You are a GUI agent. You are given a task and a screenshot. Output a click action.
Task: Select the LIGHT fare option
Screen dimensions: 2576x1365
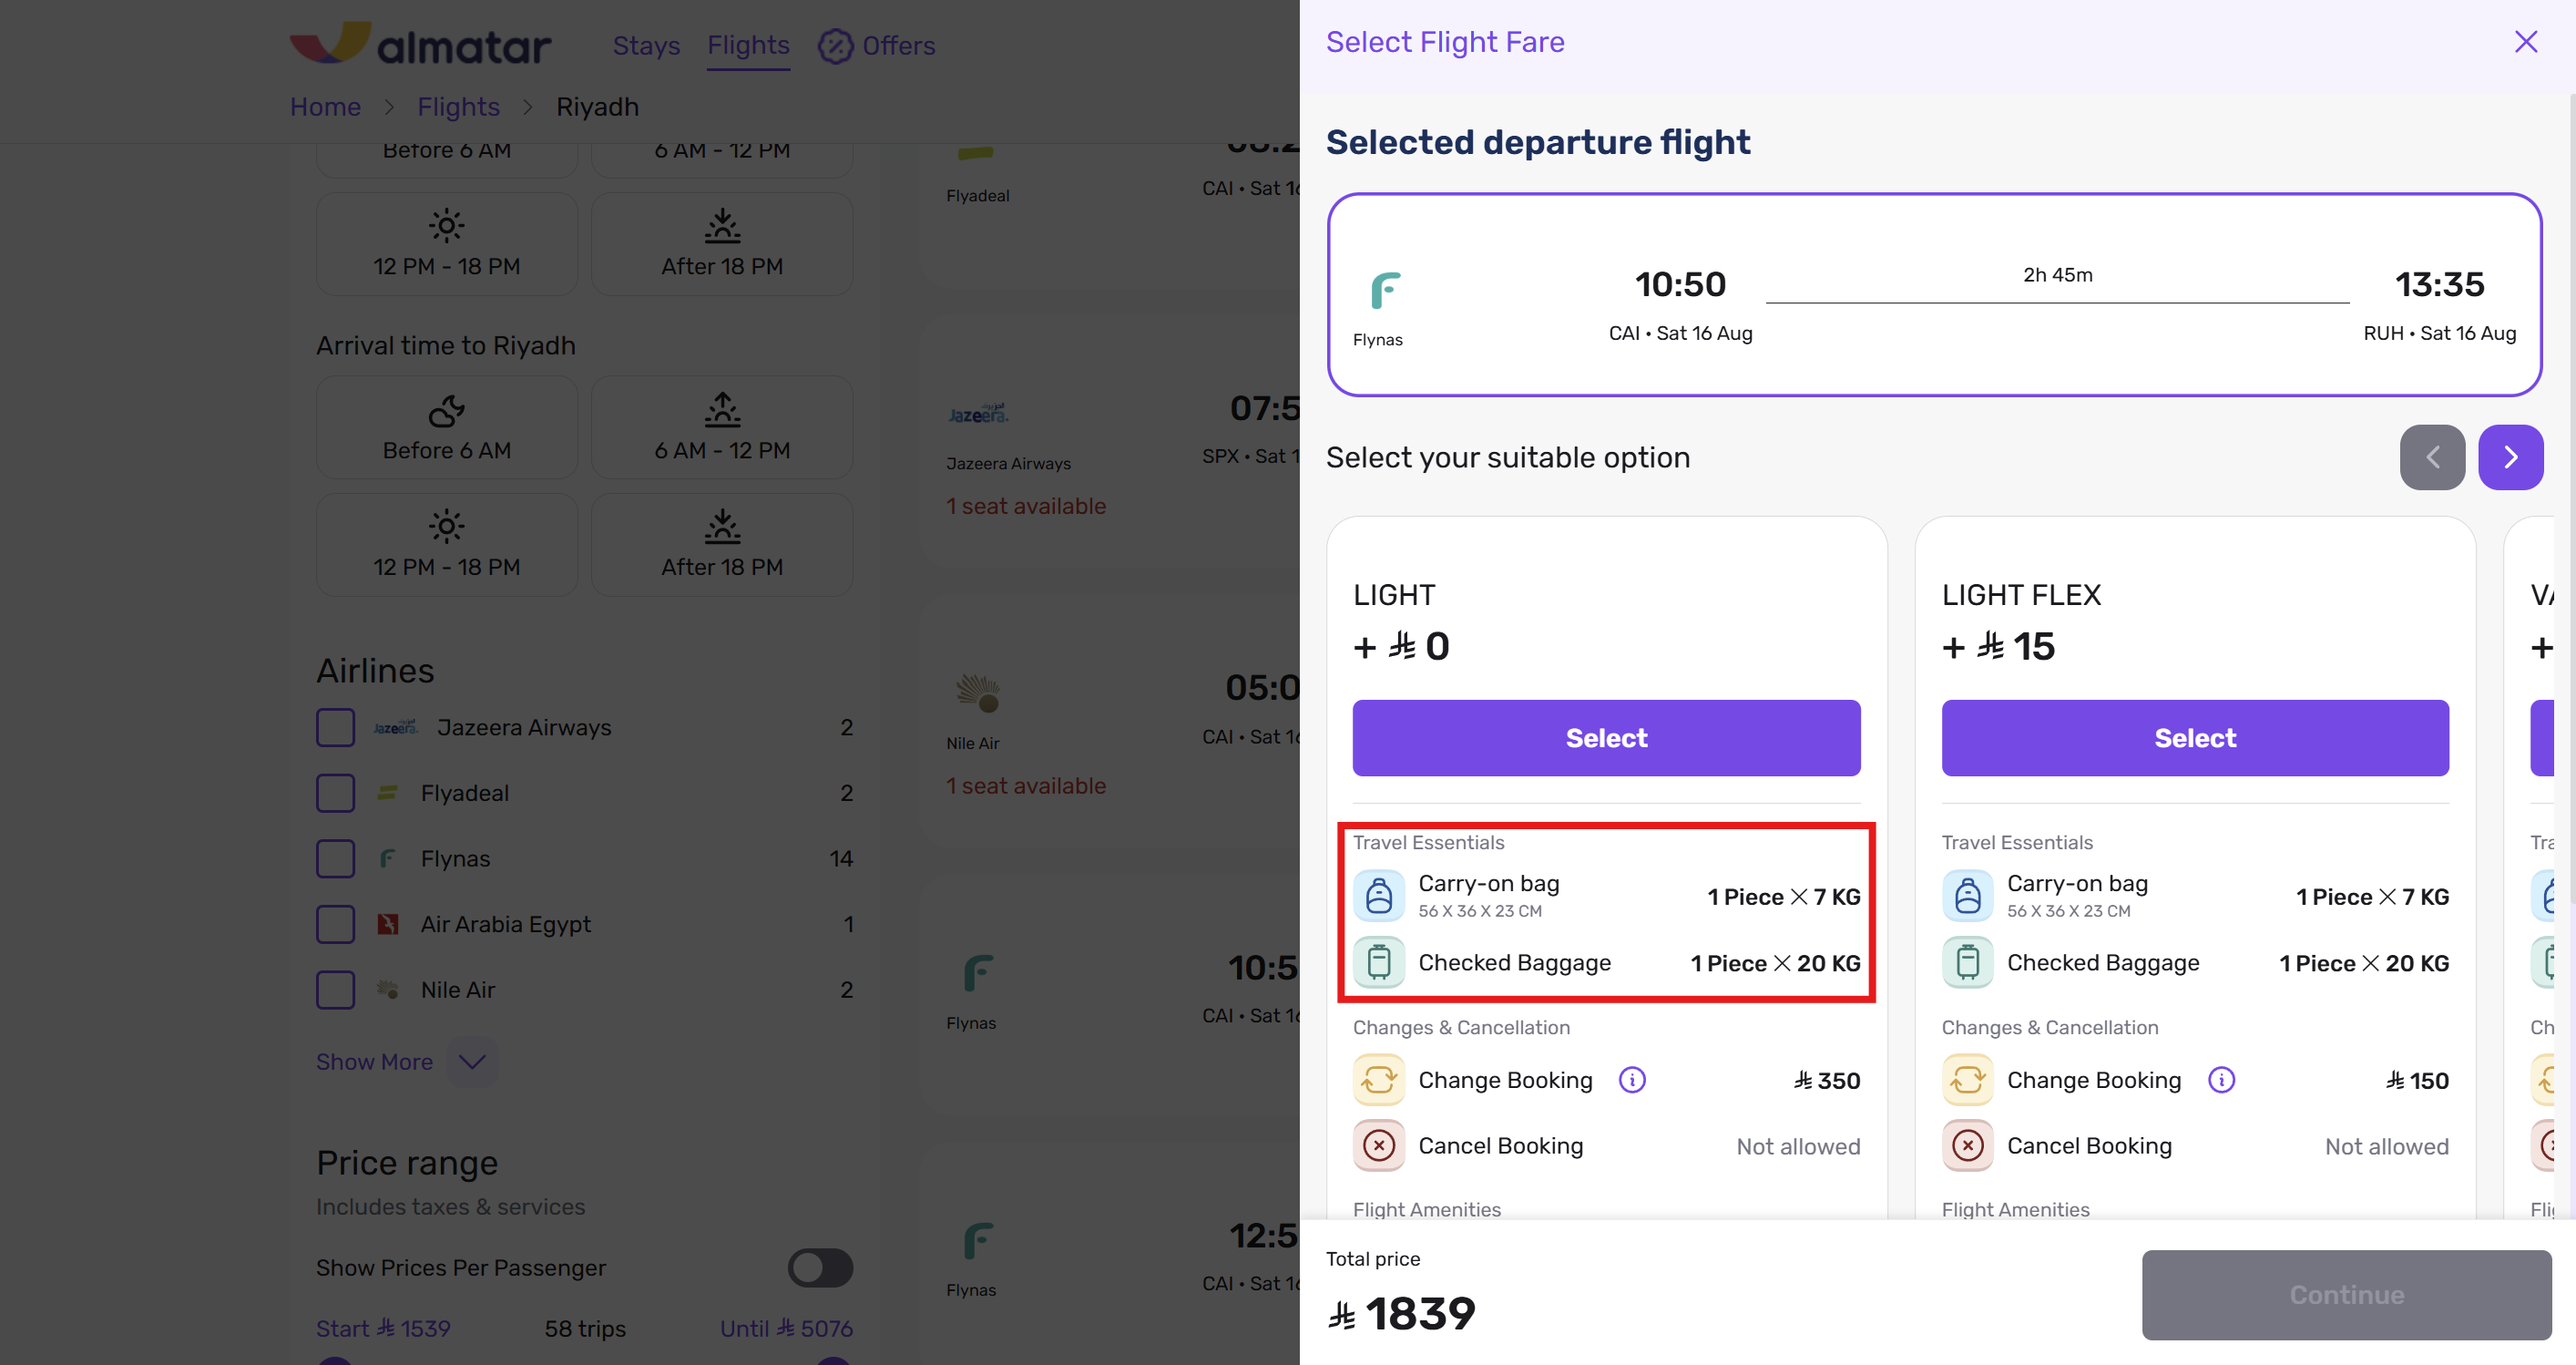(x=1606, y=738)
